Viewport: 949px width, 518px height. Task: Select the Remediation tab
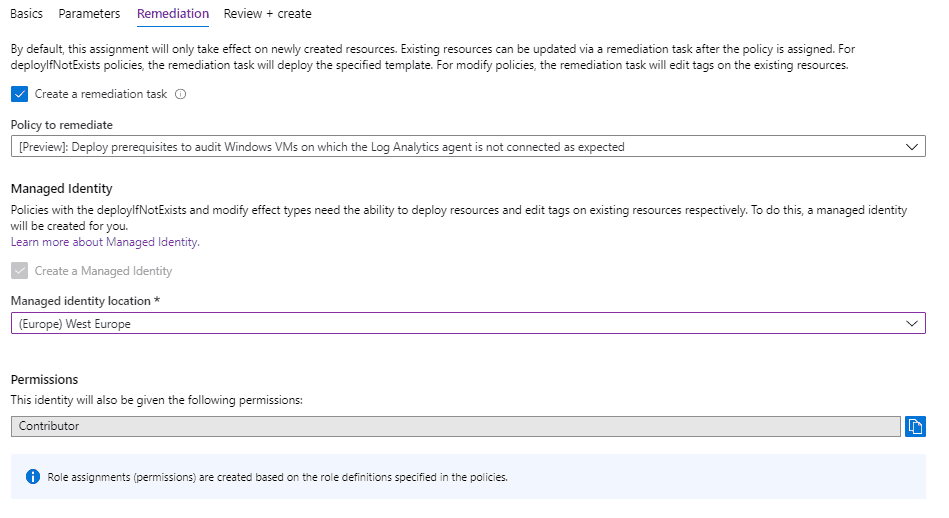(x=173, y=13)
